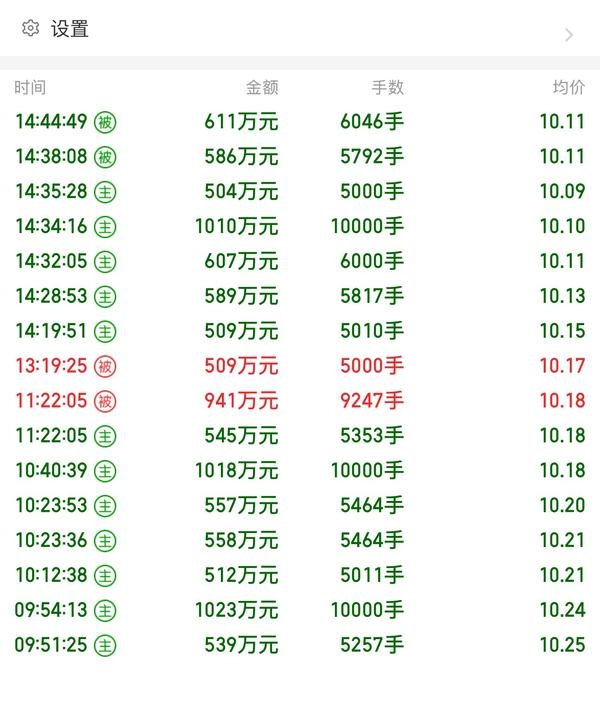600x708 pixels.
Task: Click the settings gear icon
Action: click(x=30, y=29)
